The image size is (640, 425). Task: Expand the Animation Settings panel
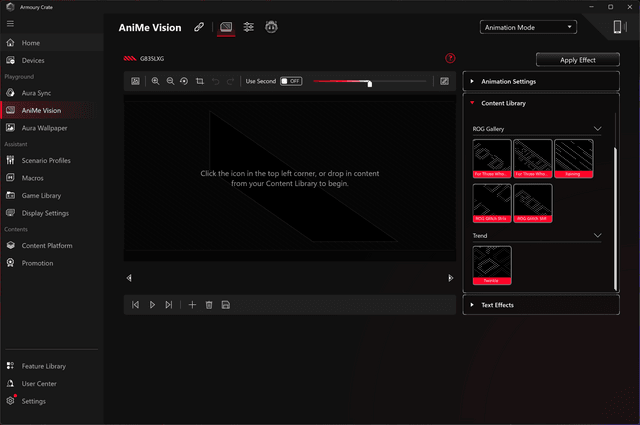click(541, 81)
